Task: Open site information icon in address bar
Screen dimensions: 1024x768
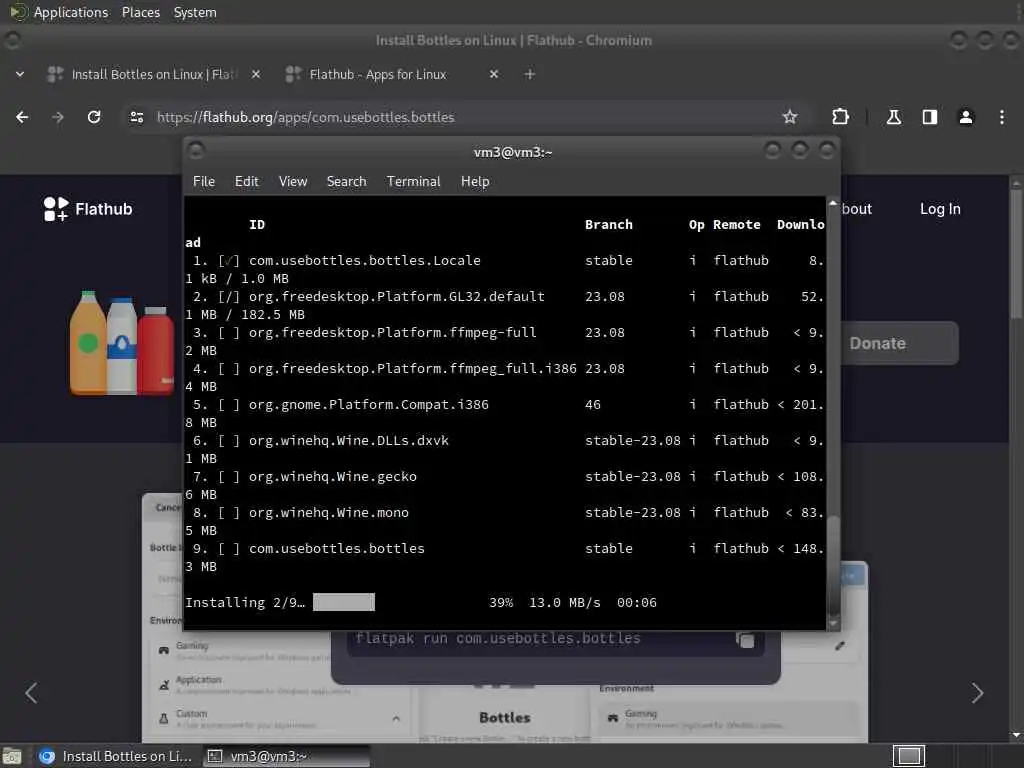Action: (x=136, y=117)
